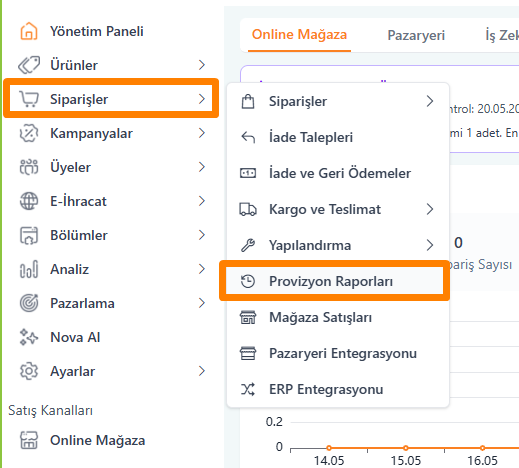Click the Nova AI sparkle icon
The width and height of the screenshot is (519, 468).
[x=29, y=337]
